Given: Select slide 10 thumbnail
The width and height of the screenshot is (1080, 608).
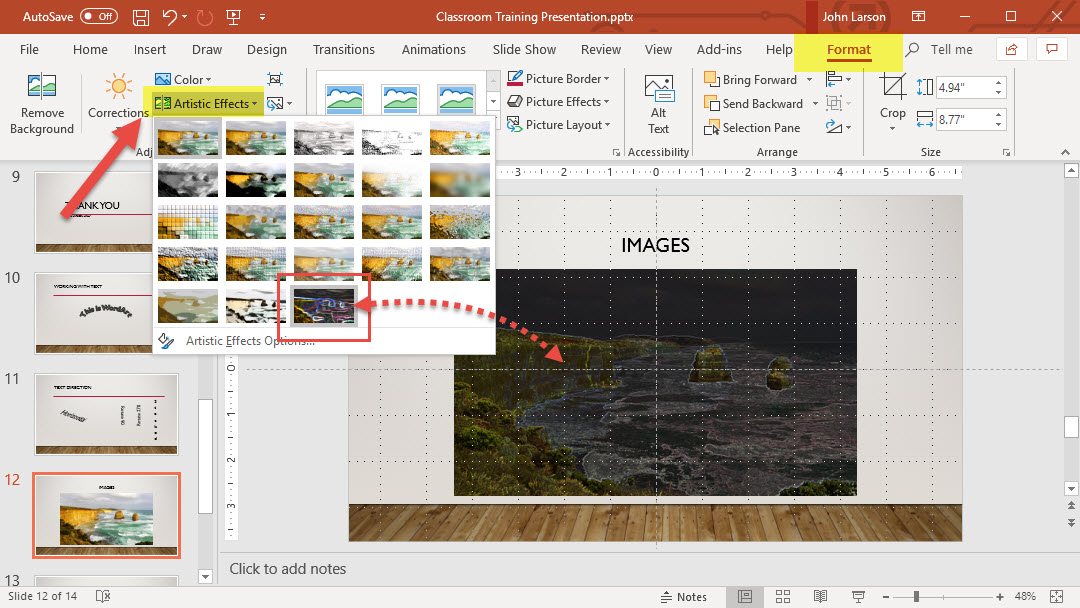Looking at the screenshot, I should (x=107, y=312).
